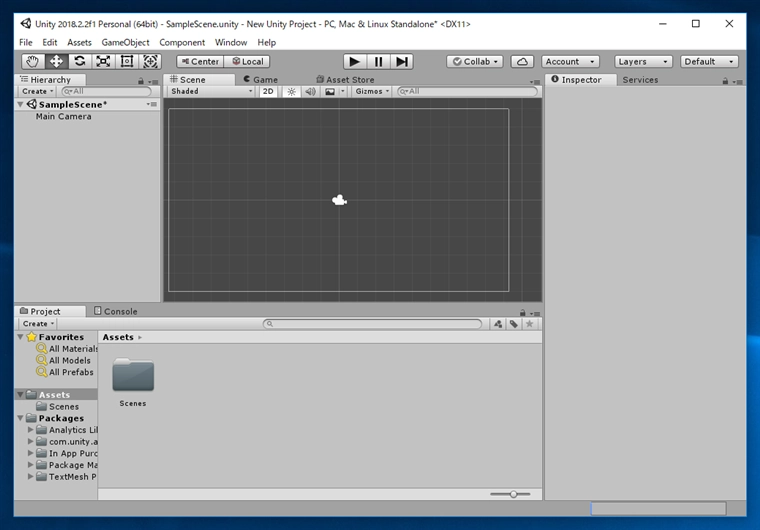Viewport: 760px width, 530px height.
Task: Open the Default layout dropdown
Action: click(x=709, y=62)
